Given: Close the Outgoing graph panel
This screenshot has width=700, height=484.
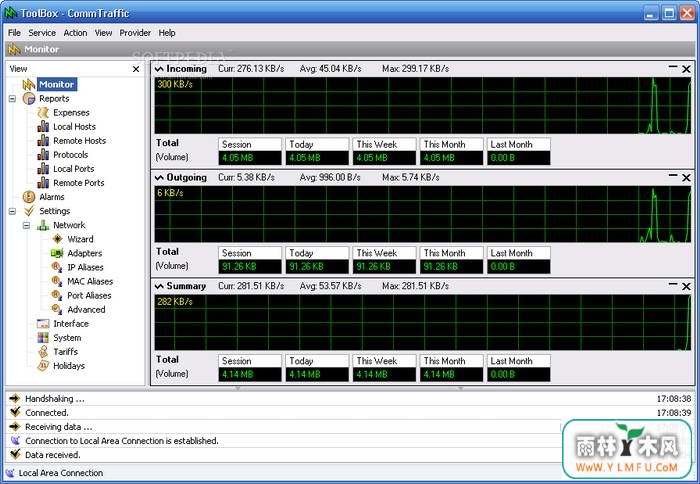Looking at the screenshot, I should [686, 178].
